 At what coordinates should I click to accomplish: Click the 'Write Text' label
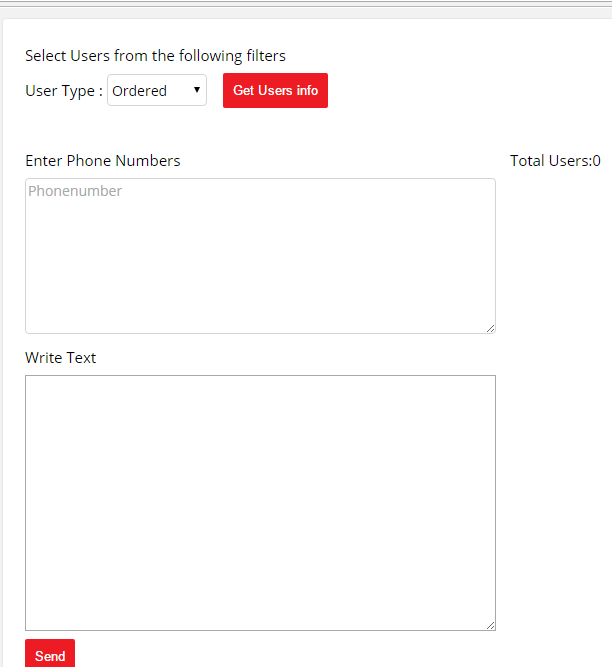[x=61, y=358]
